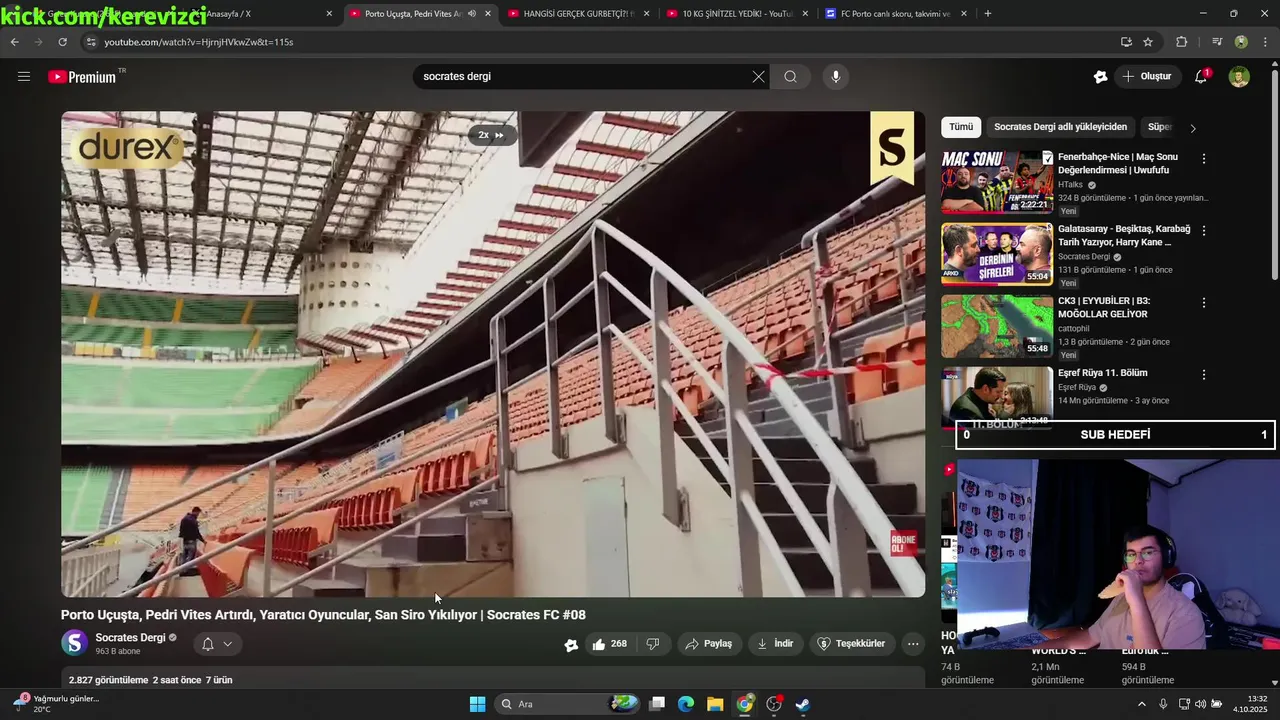
Task: Show hidden system tray icons
Action: point(1142,704)
